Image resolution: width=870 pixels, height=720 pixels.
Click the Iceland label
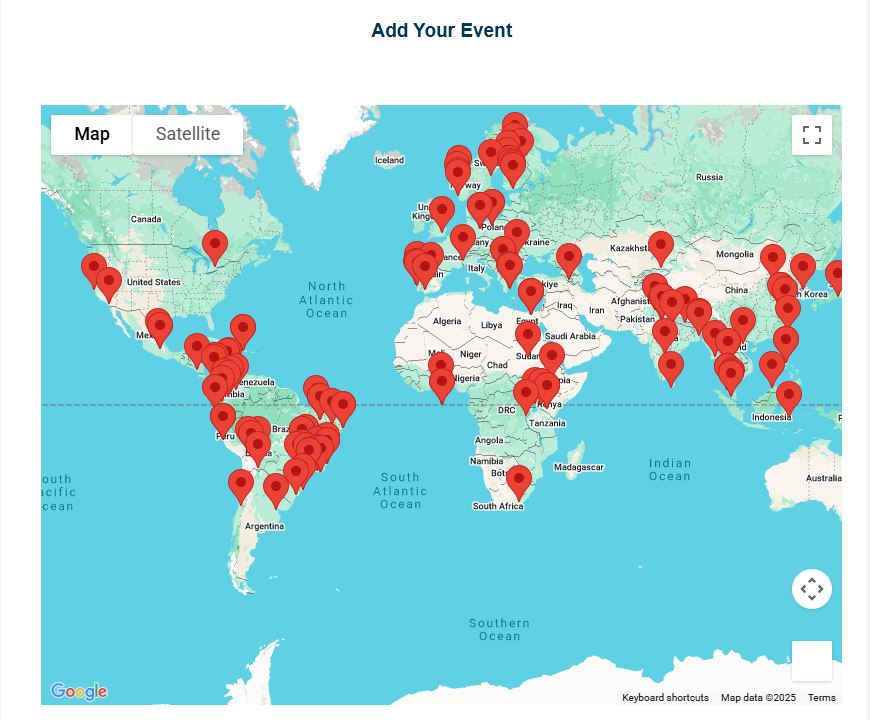[390, 160]
